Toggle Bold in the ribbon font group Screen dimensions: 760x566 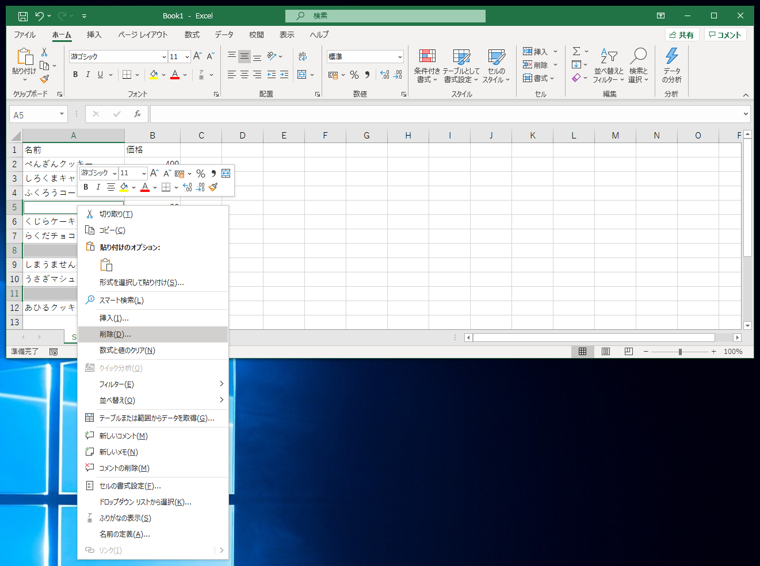click(x=75, y=75)
